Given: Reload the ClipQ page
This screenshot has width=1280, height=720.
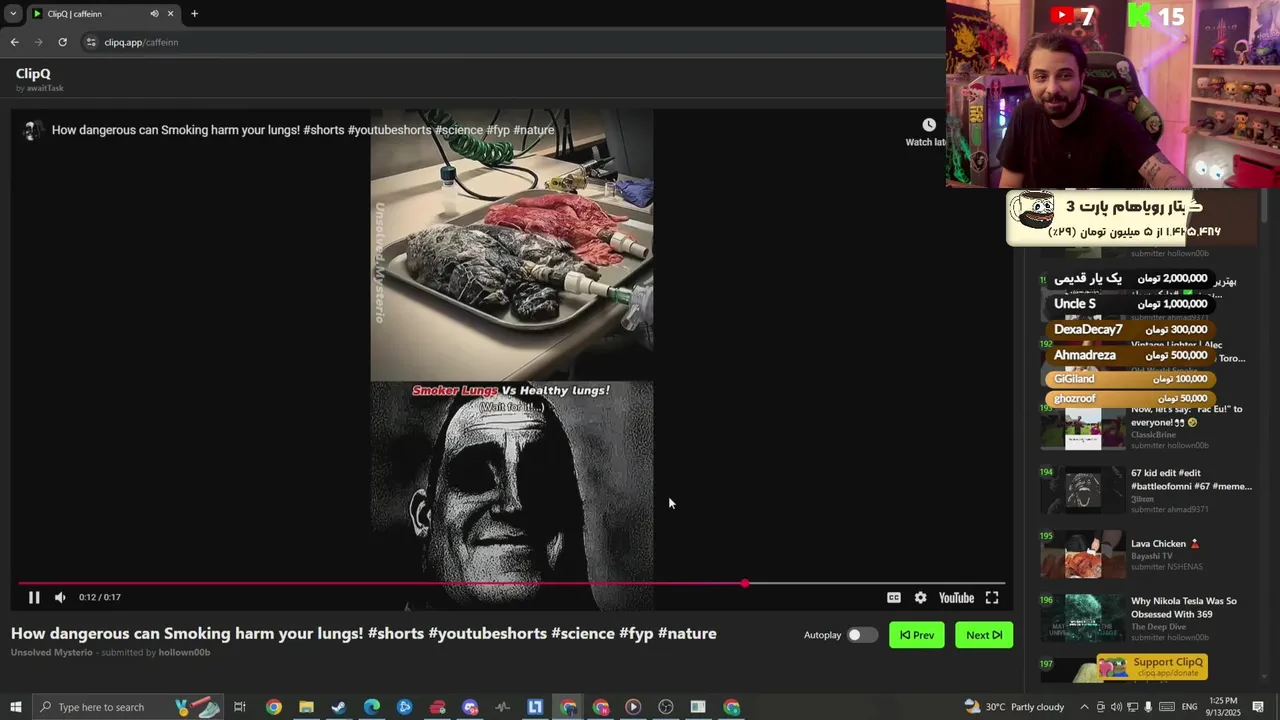Looking at the screenshot, I should (x=62, y=42).
